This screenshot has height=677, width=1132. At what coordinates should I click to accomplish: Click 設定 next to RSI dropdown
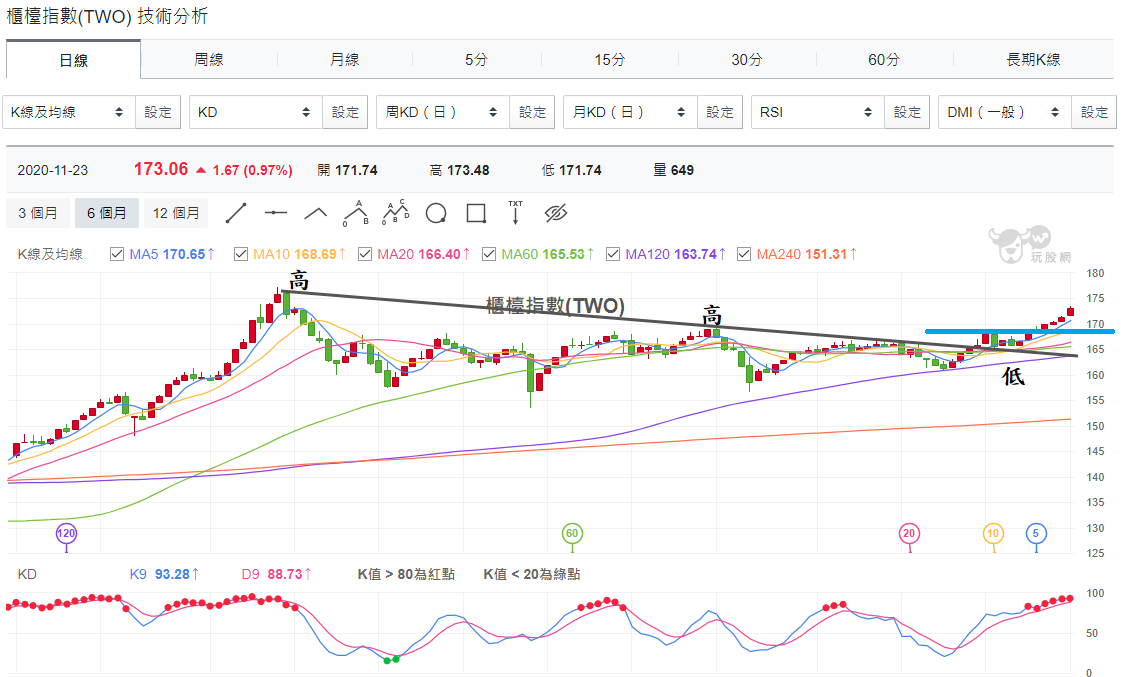click(907, 113)
